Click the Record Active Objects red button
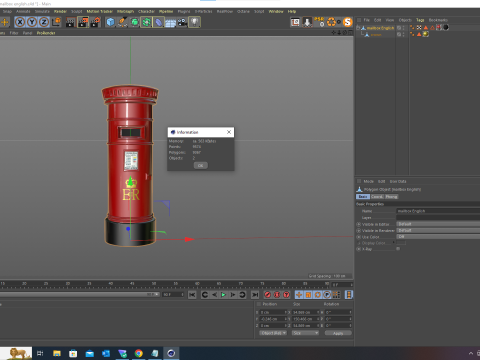The height and width of the screenshot is (360, 480). point(268,295)
